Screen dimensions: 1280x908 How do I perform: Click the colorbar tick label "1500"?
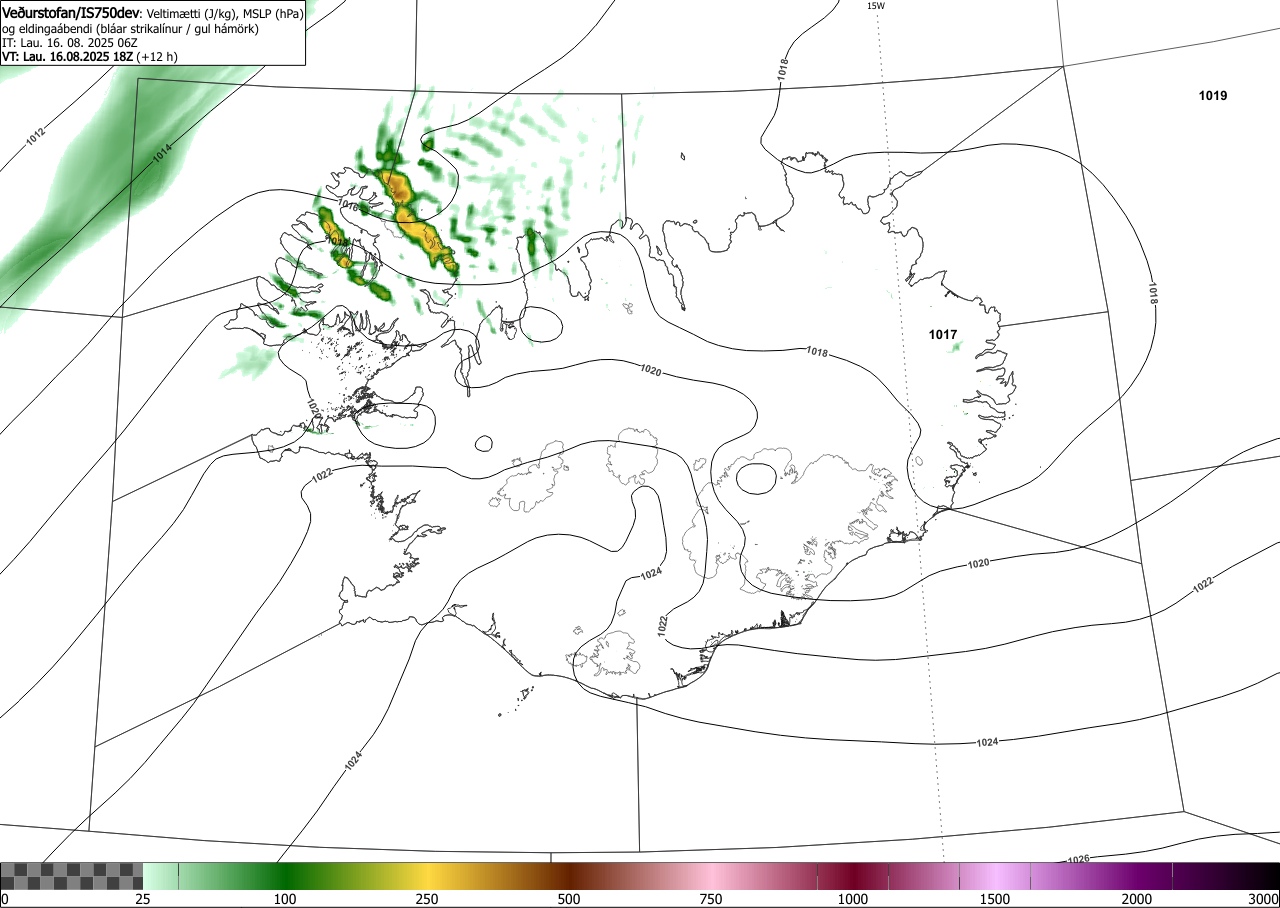(x=995, y=899)
